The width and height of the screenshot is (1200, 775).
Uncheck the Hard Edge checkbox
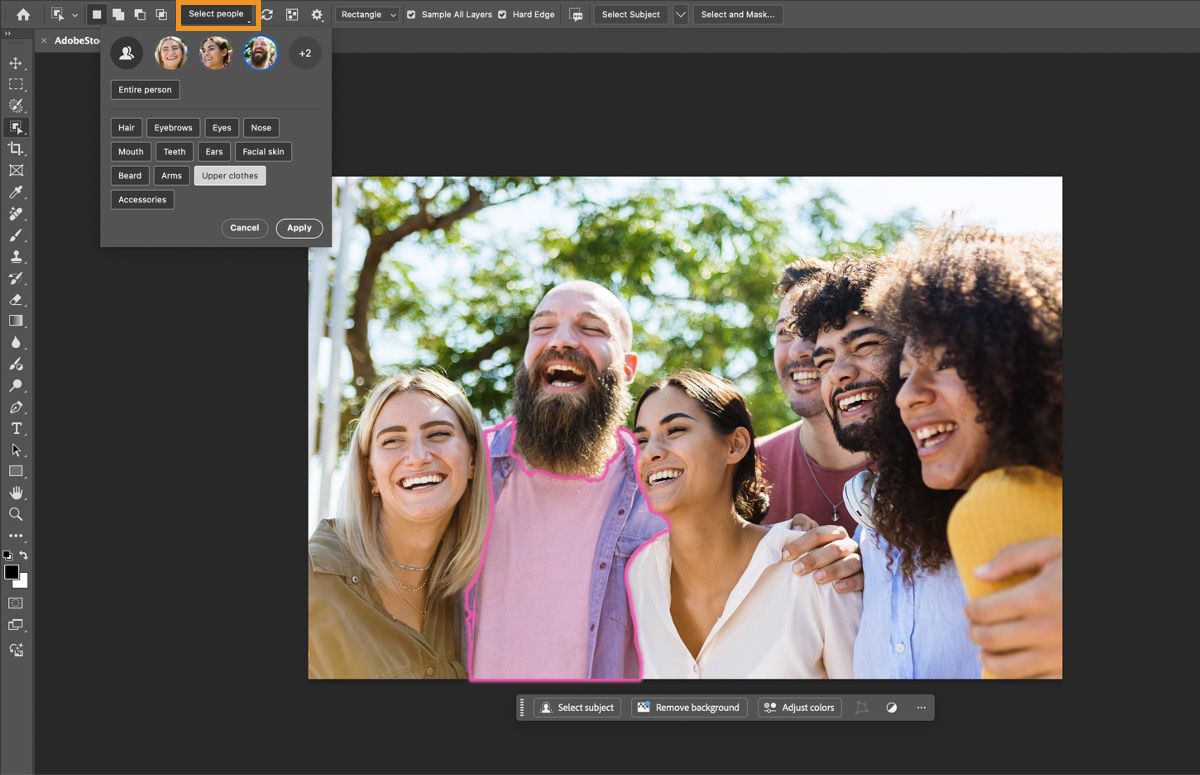point(502,15)
